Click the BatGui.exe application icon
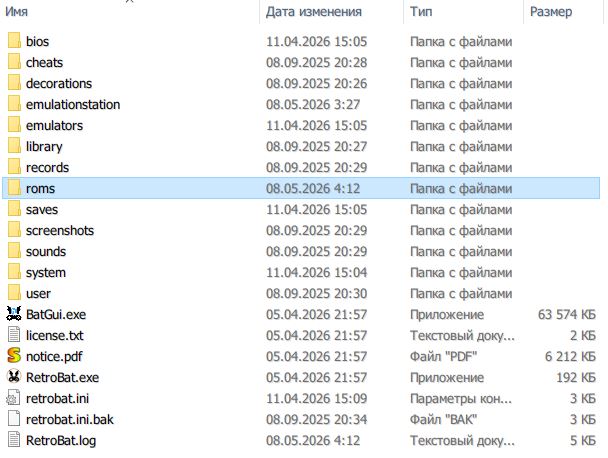Viewport: 608px width, 458px height. click(x=14, y=313)
